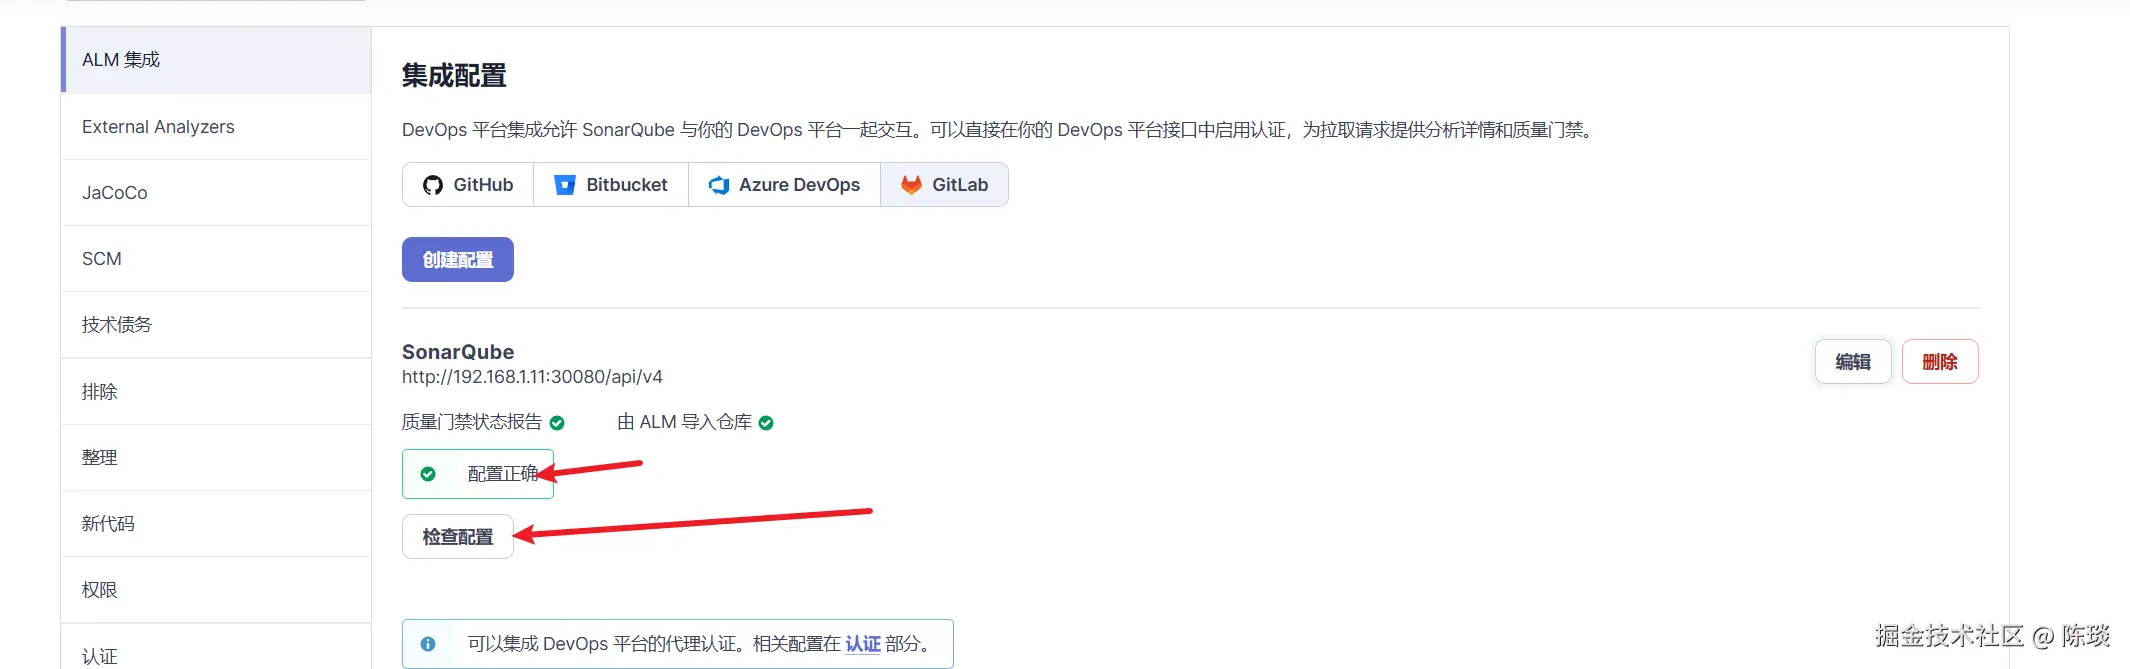Click the Bitbucket logo icon

565,185
